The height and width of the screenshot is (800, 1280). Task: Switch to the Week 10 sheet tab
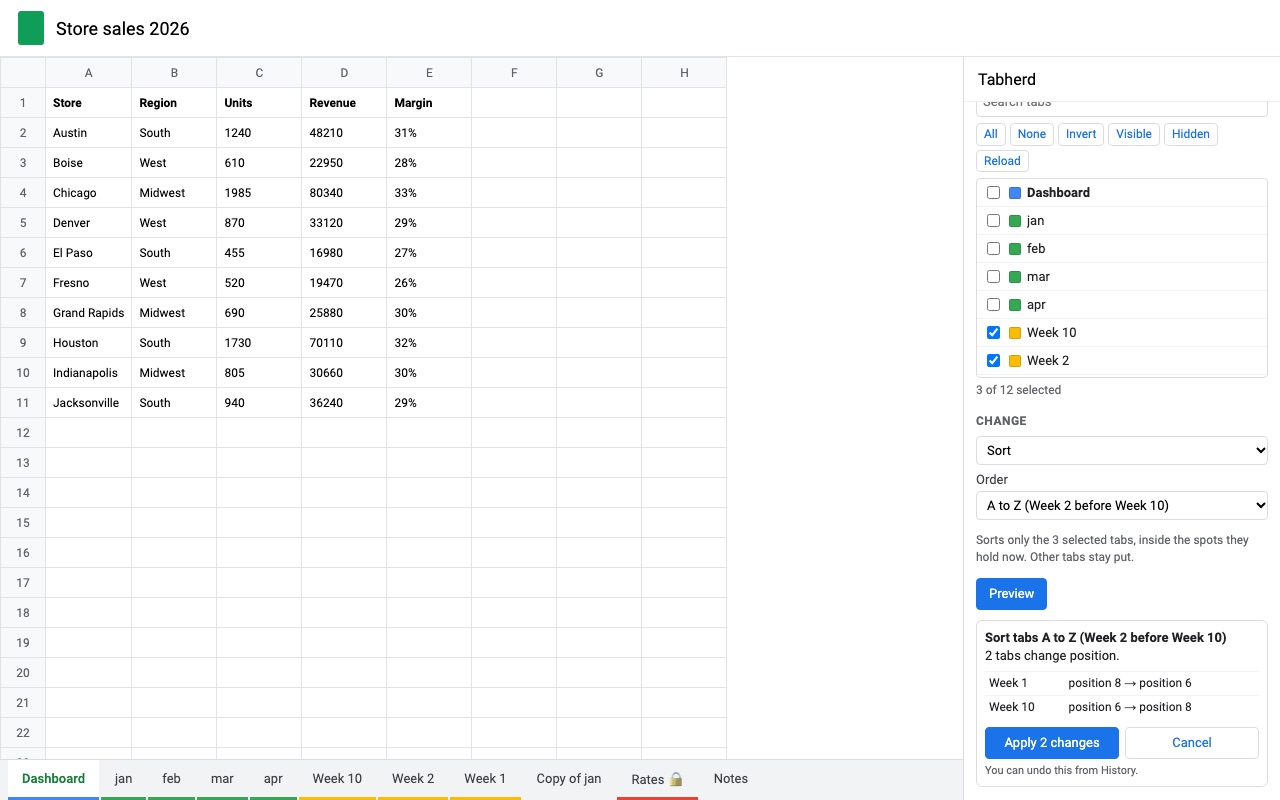(337, 779)
